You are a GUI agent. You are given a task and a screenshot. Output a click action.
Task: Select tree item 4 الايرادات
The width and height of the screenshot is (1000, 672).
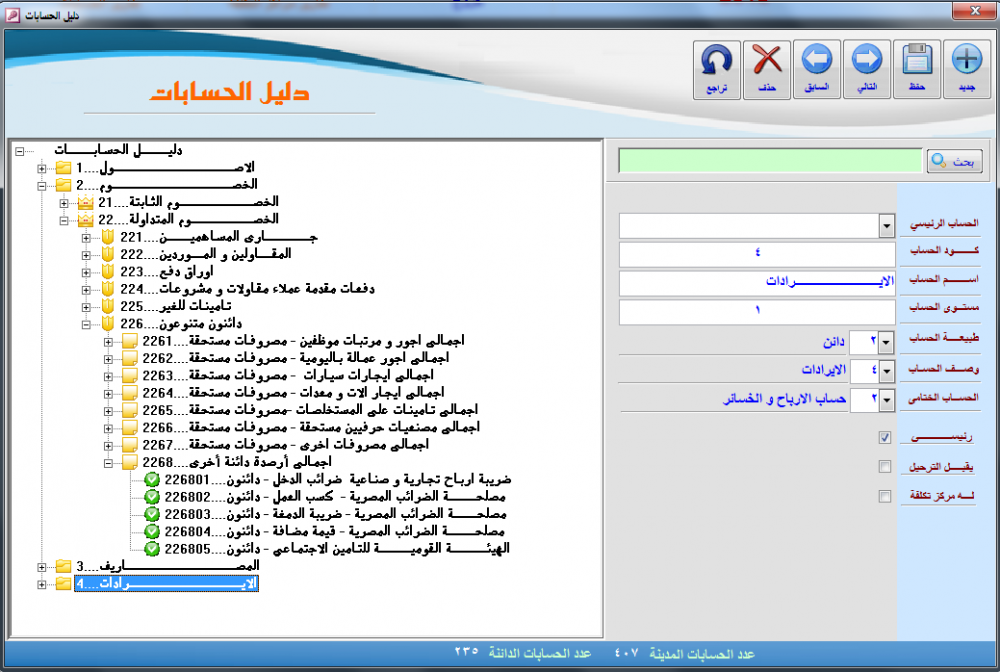[x=166, y=583]
